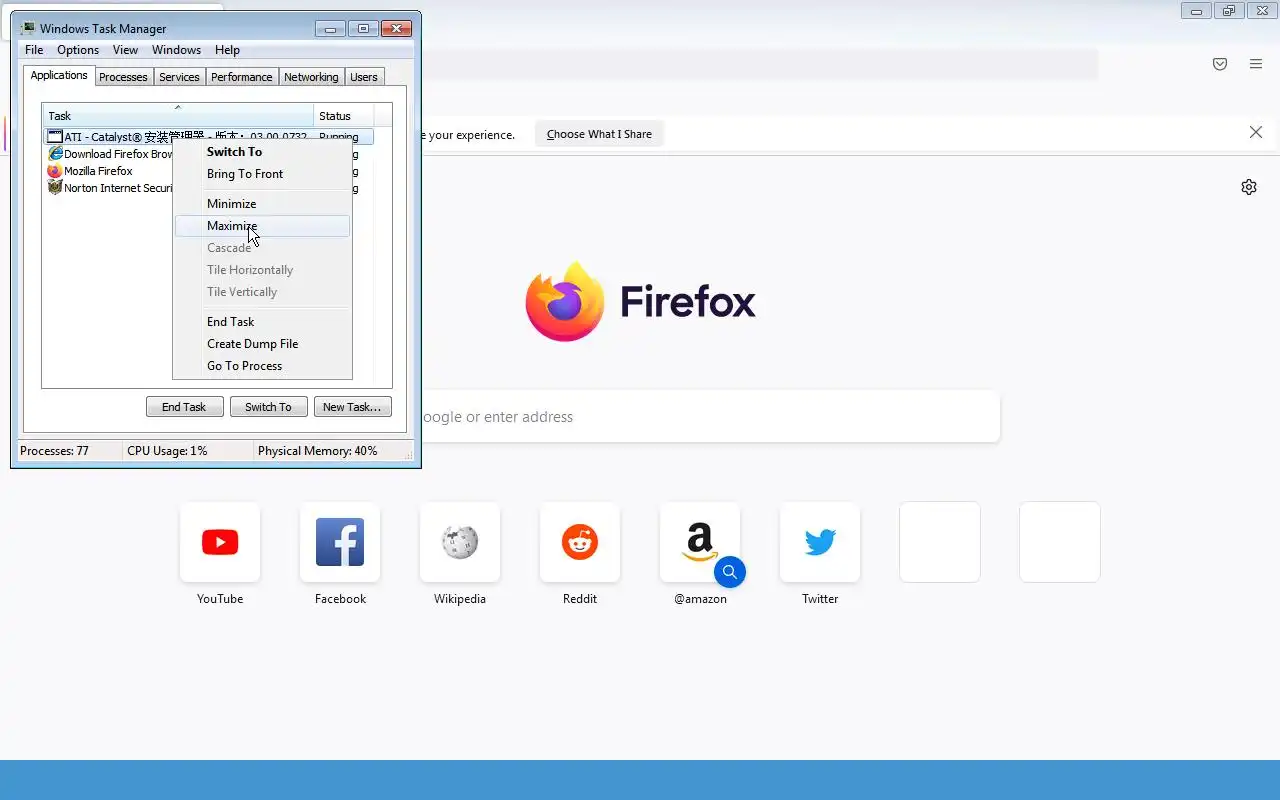The height and width of the screenshot is (800, 1280).
Task: Choose Bring To Front in context menu
Action: (x=262, y=174)
